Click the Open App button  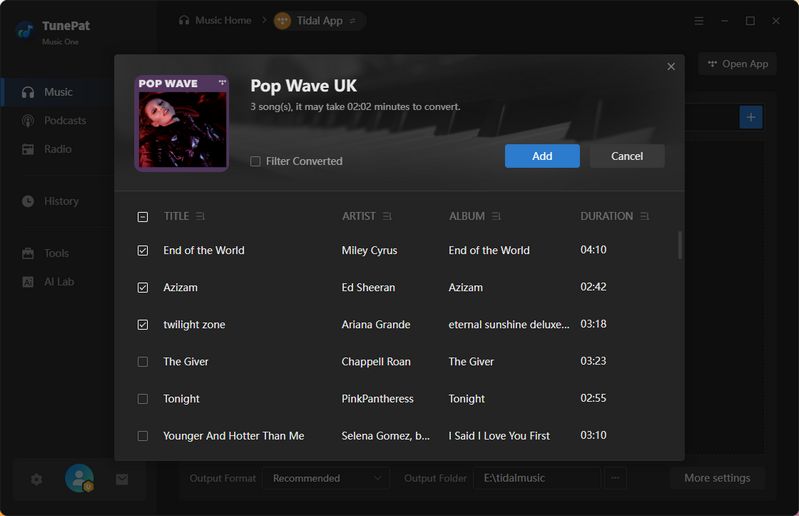[737, 64]
